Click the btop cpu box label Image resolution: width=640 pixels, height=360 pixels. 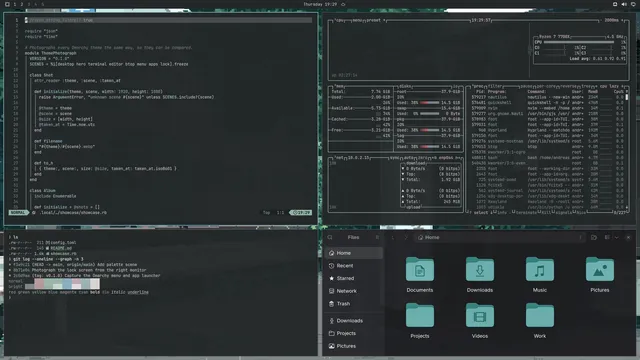tap(340, 20)
